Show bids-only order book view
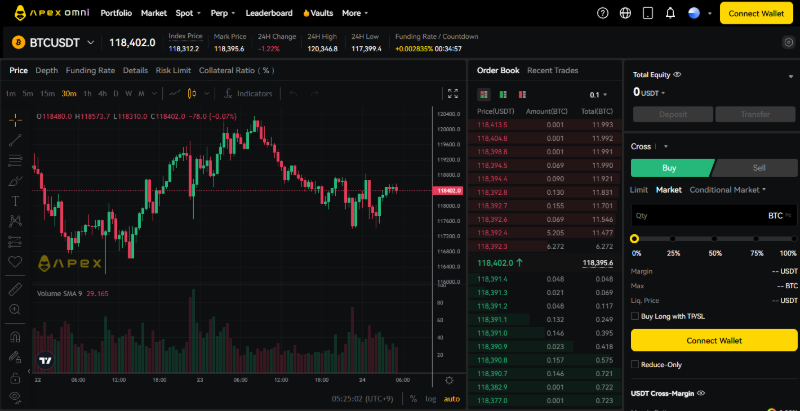Viewport: 800px width, 411px height. point(503,94)
